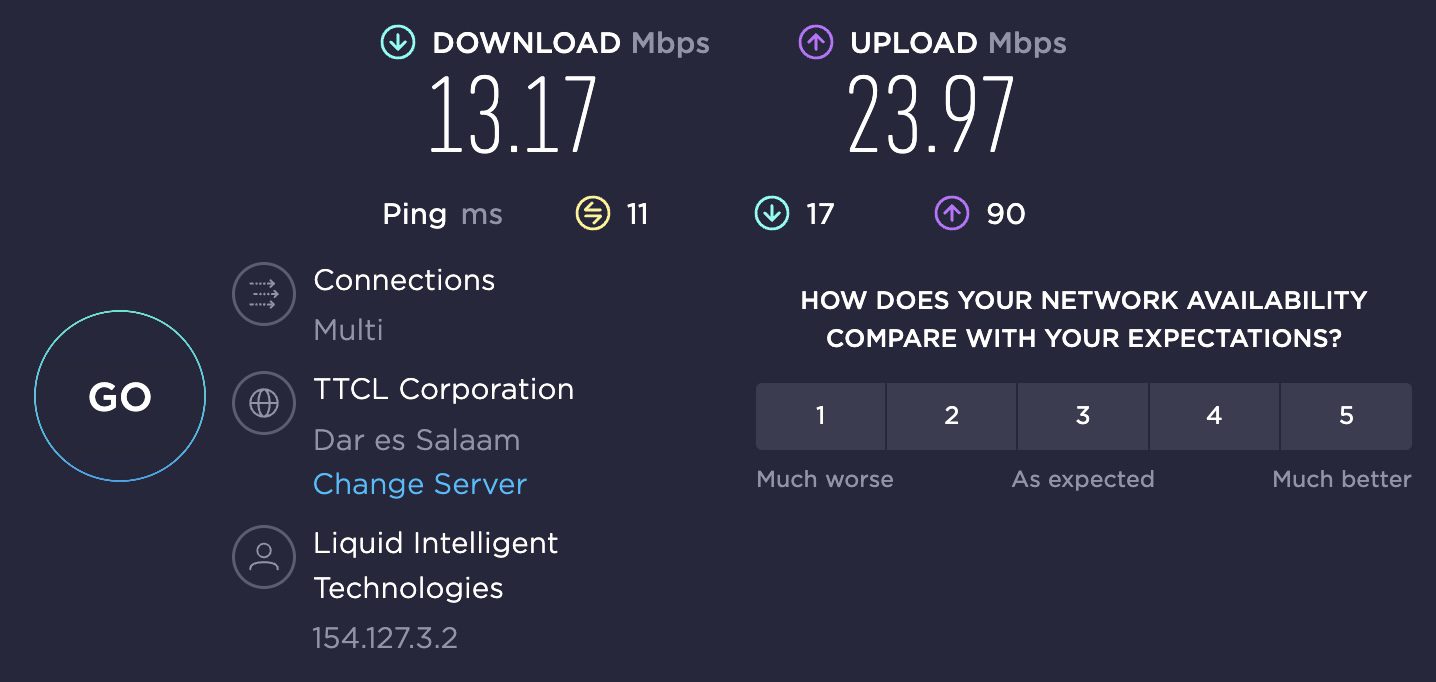Click the Connections multi-arrow icon
Screen dimensions: 1436x682
[263, 293]
